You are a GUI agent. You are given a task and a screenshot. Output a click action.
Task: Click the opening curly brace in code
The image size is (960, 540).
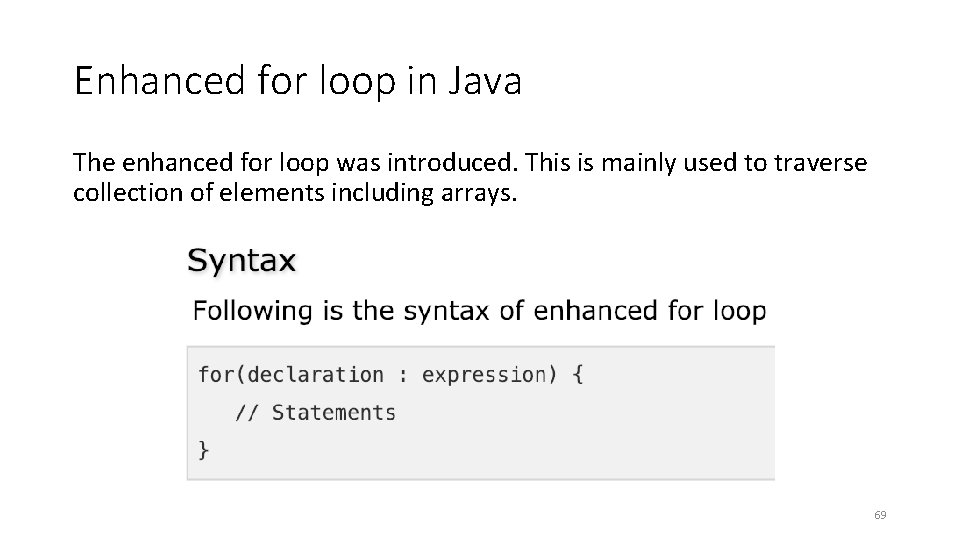click(x=578, y=375)
